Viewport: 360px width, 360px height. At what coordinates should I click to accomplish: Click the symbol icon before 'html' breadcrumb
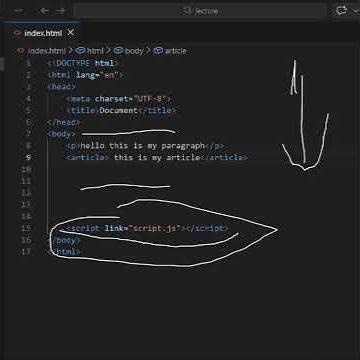(x=80, y=51)
